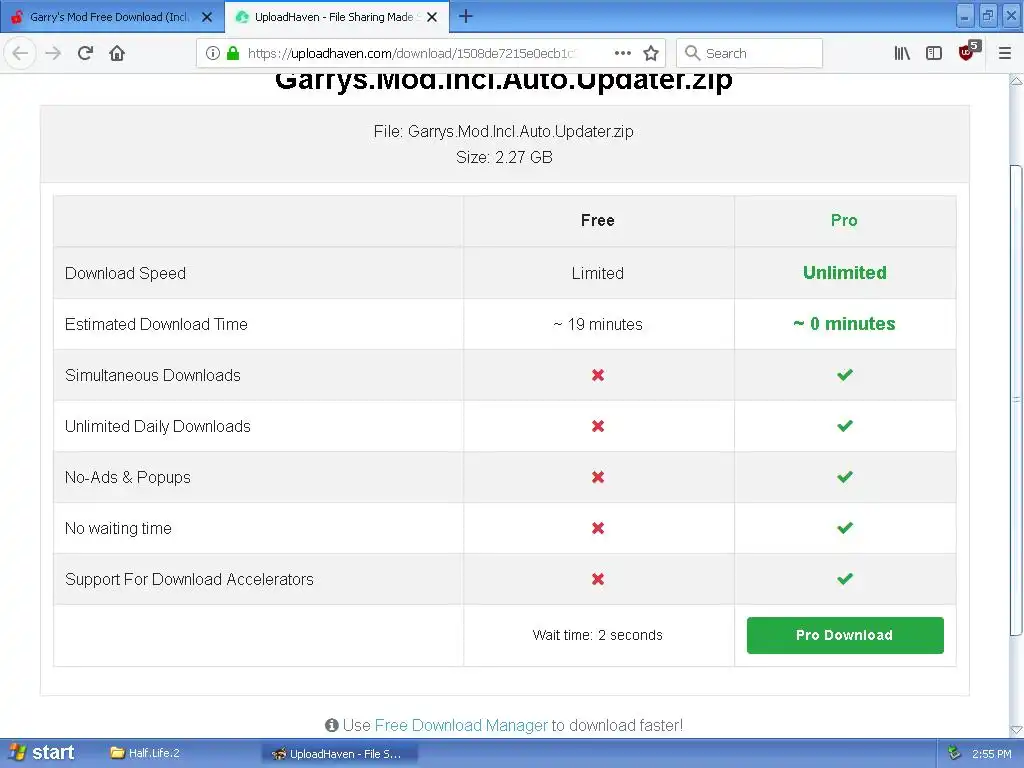Click the page's vertical scrollbar thumb
1024x768 pixels.
[x=1016, y=400]
